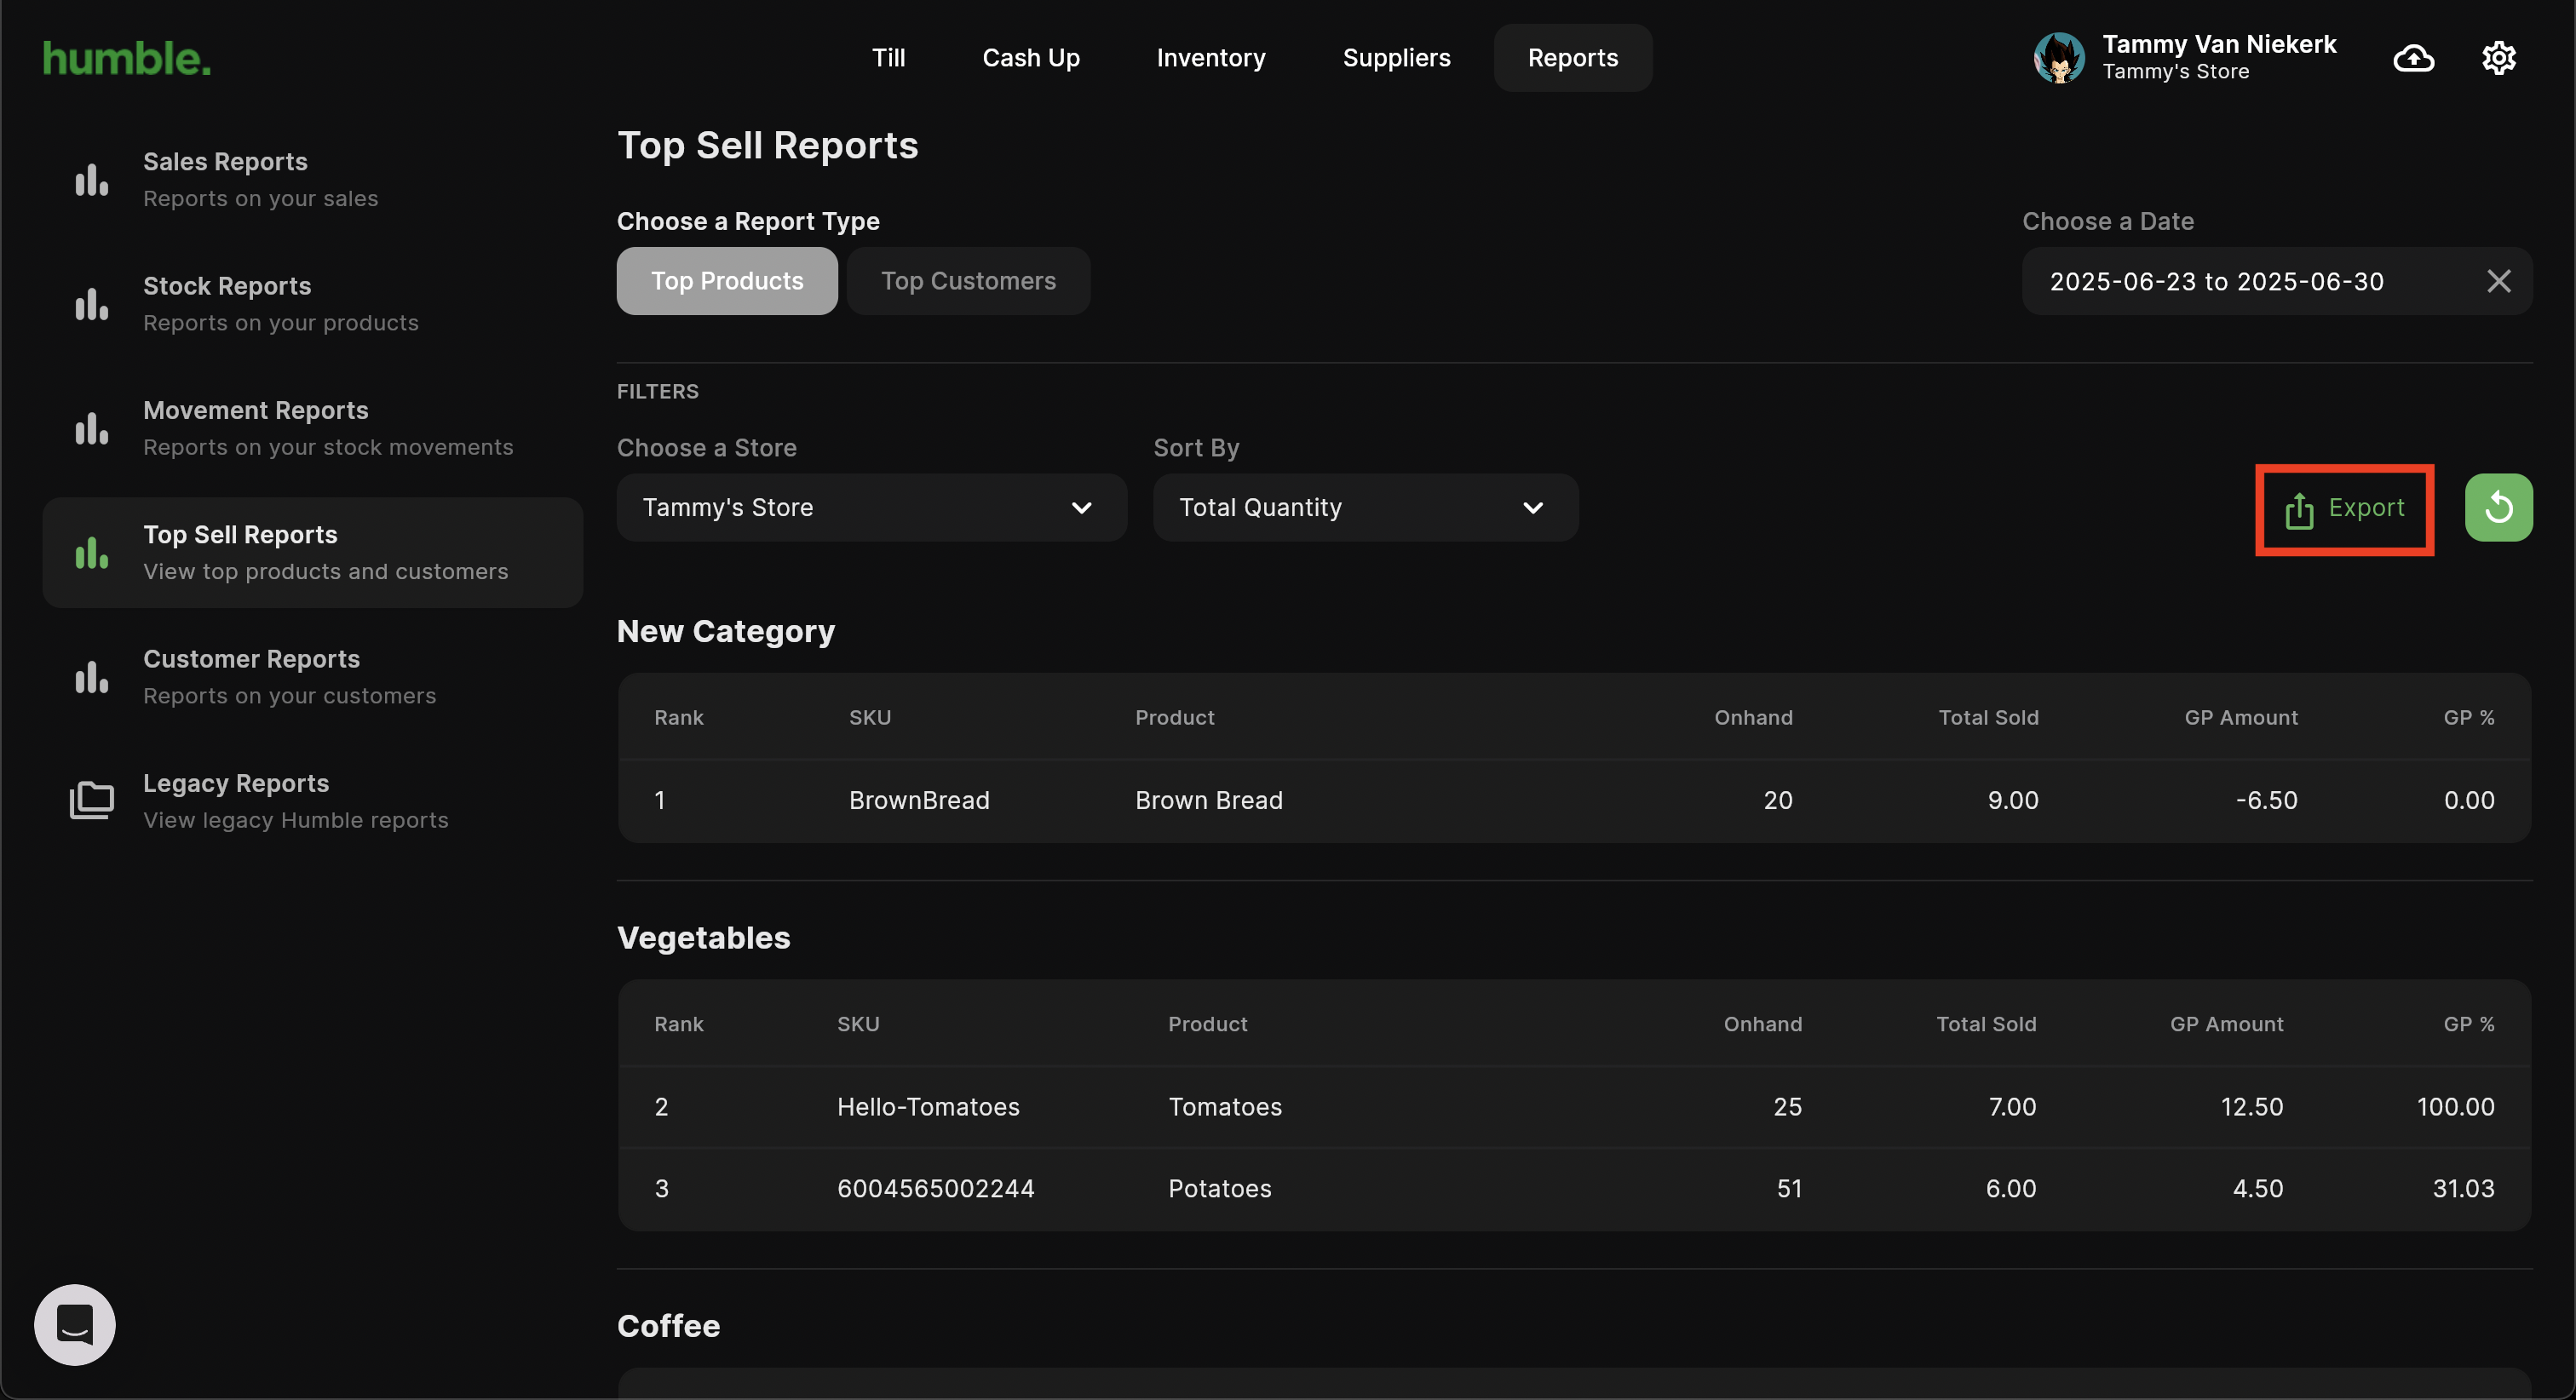
Task: Select Top Products report type
Action: [727, 281]
